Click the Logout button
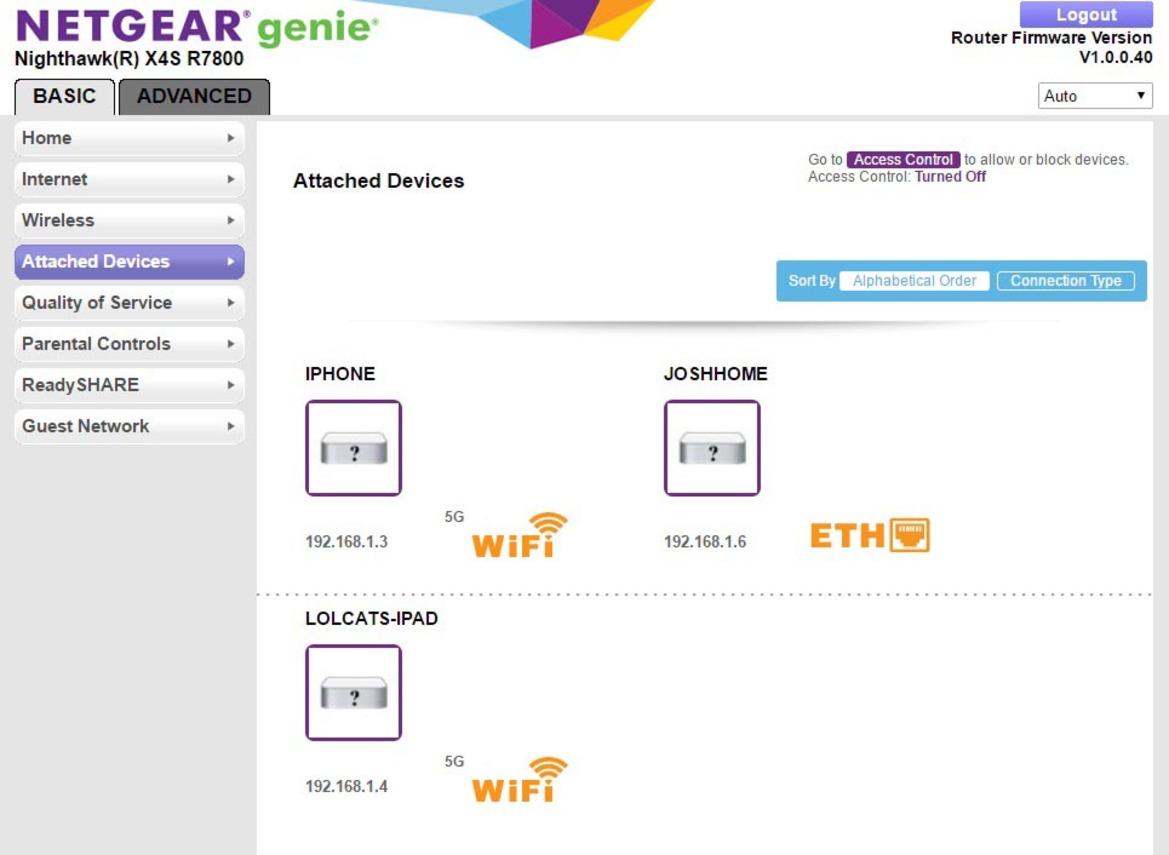Image resolution: width=1169 pixels, height=855 pixels. pos(1086,14)
